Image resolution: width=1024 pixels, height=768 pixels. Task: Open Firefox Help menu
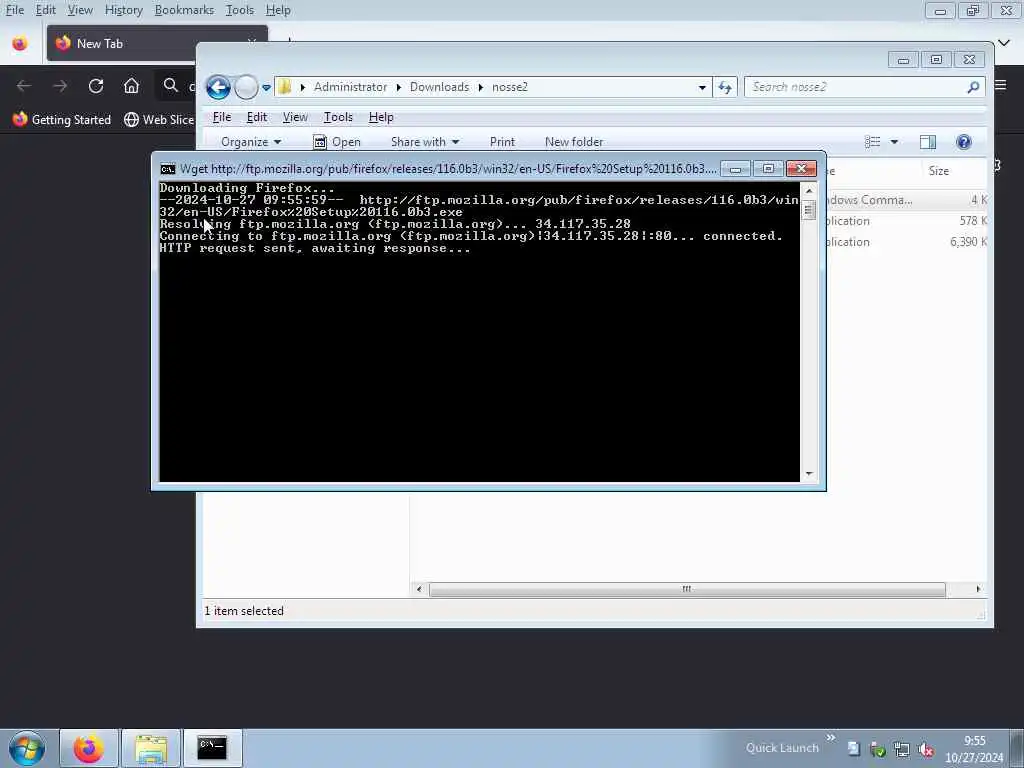pos(278,10)
